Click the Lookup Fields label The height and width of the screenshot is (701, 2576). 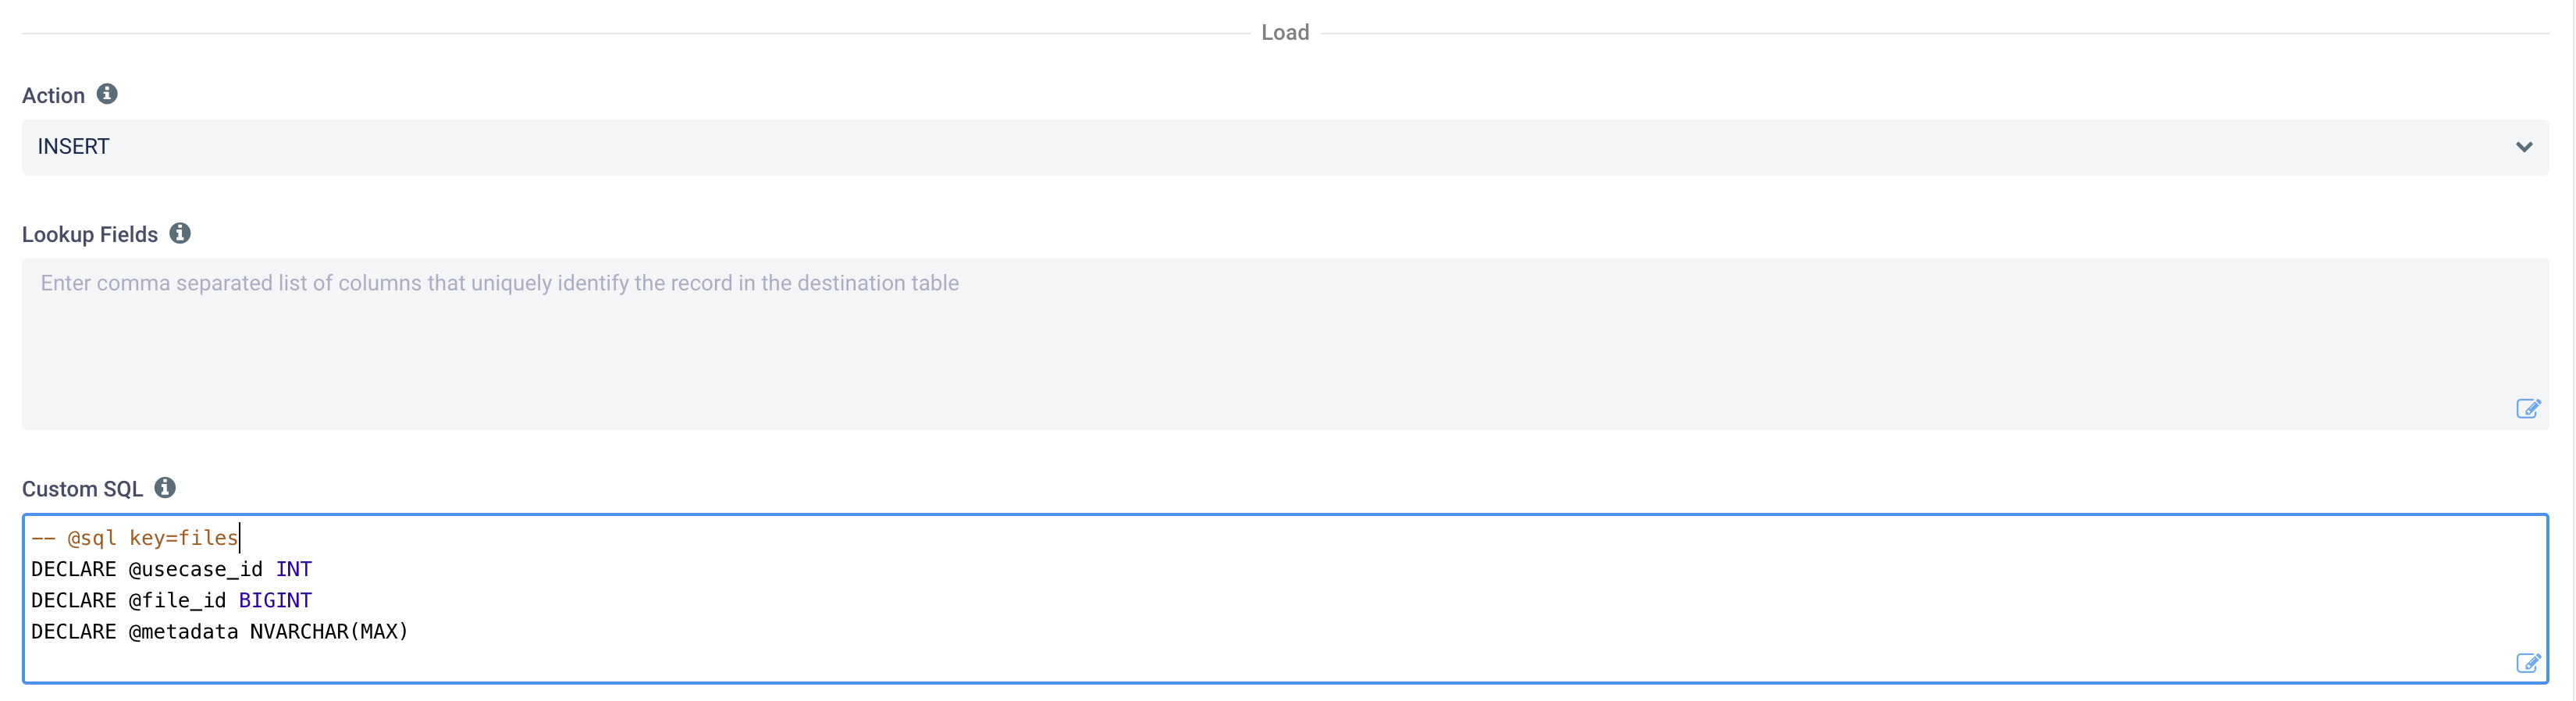pyautogui.click(x=90, y=235)
